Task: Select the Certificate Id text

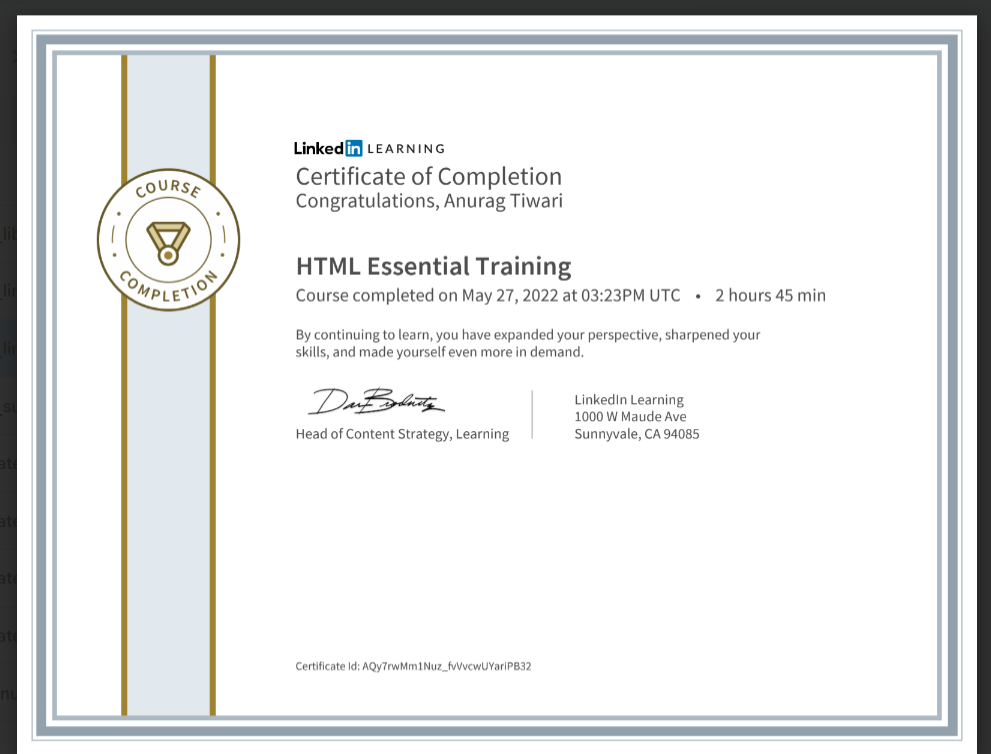Action: pos(413,666)
